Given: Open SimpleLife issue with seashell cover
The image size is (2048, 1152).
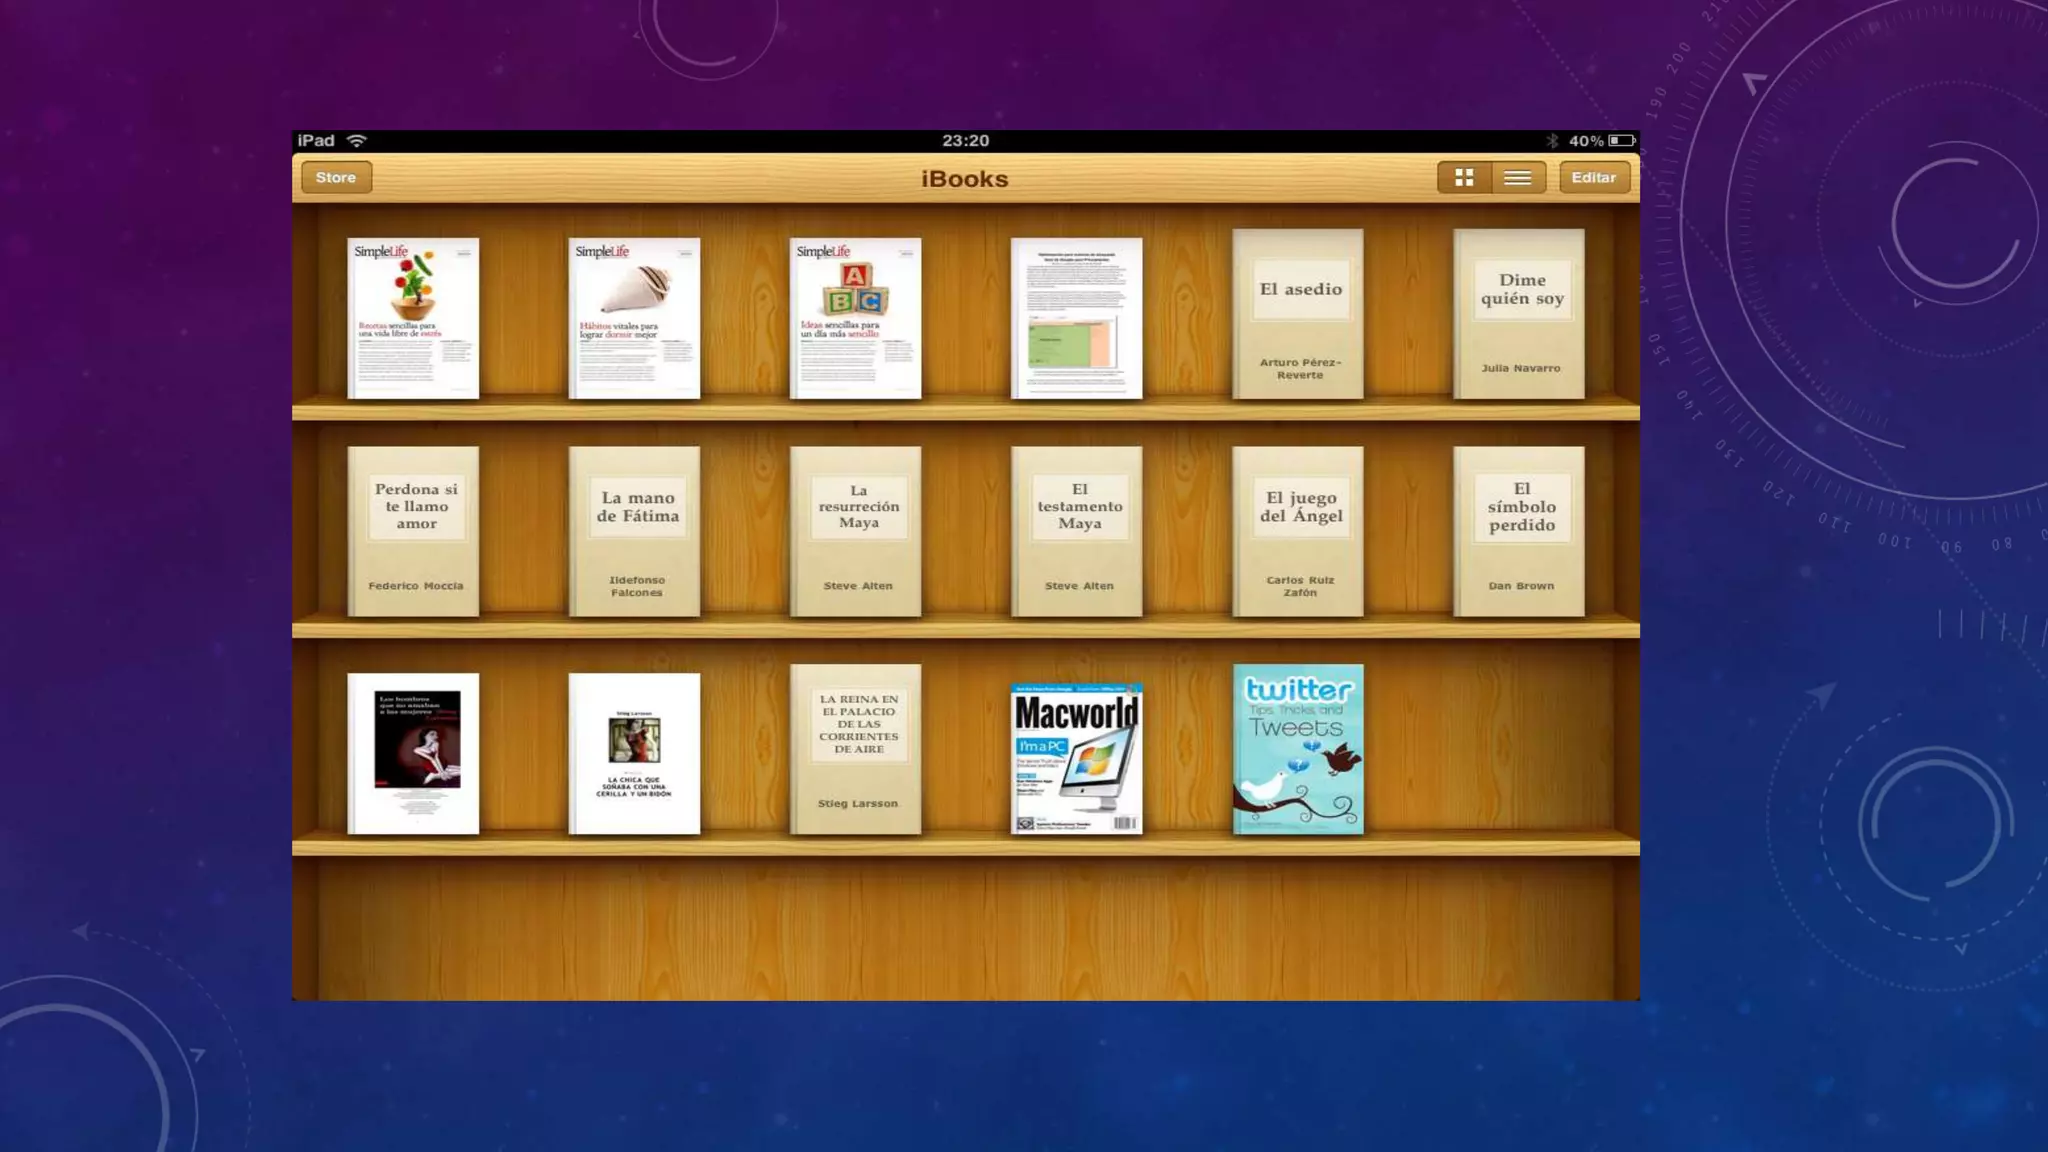Looking at the screenshot, I should point(634,318).
